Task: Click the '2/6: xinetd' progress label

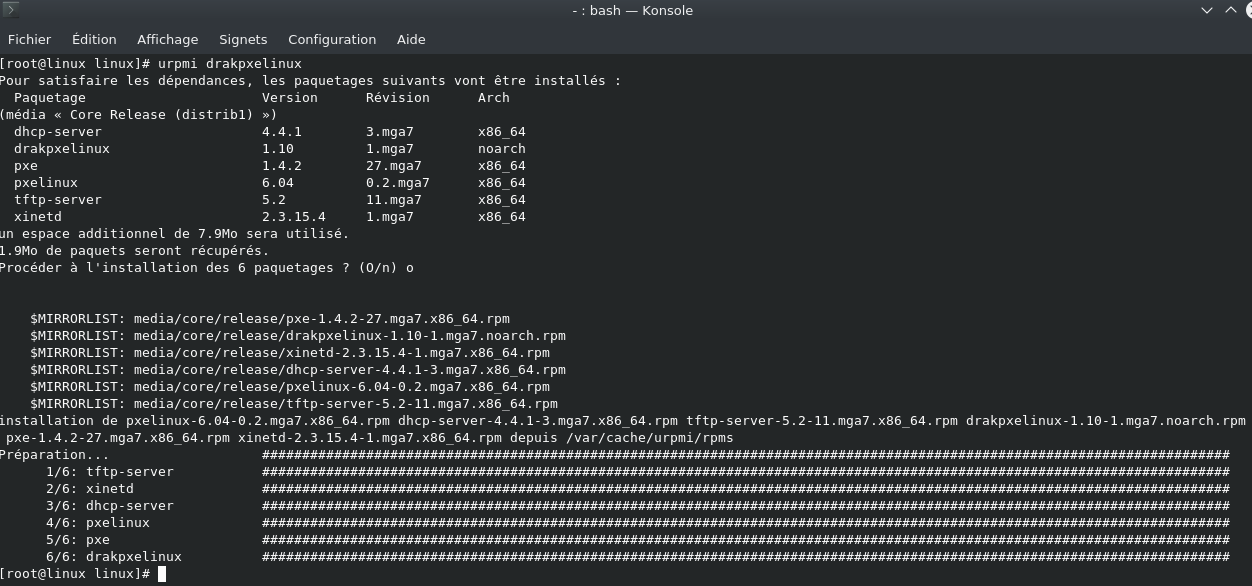Action: pos(89,488)
